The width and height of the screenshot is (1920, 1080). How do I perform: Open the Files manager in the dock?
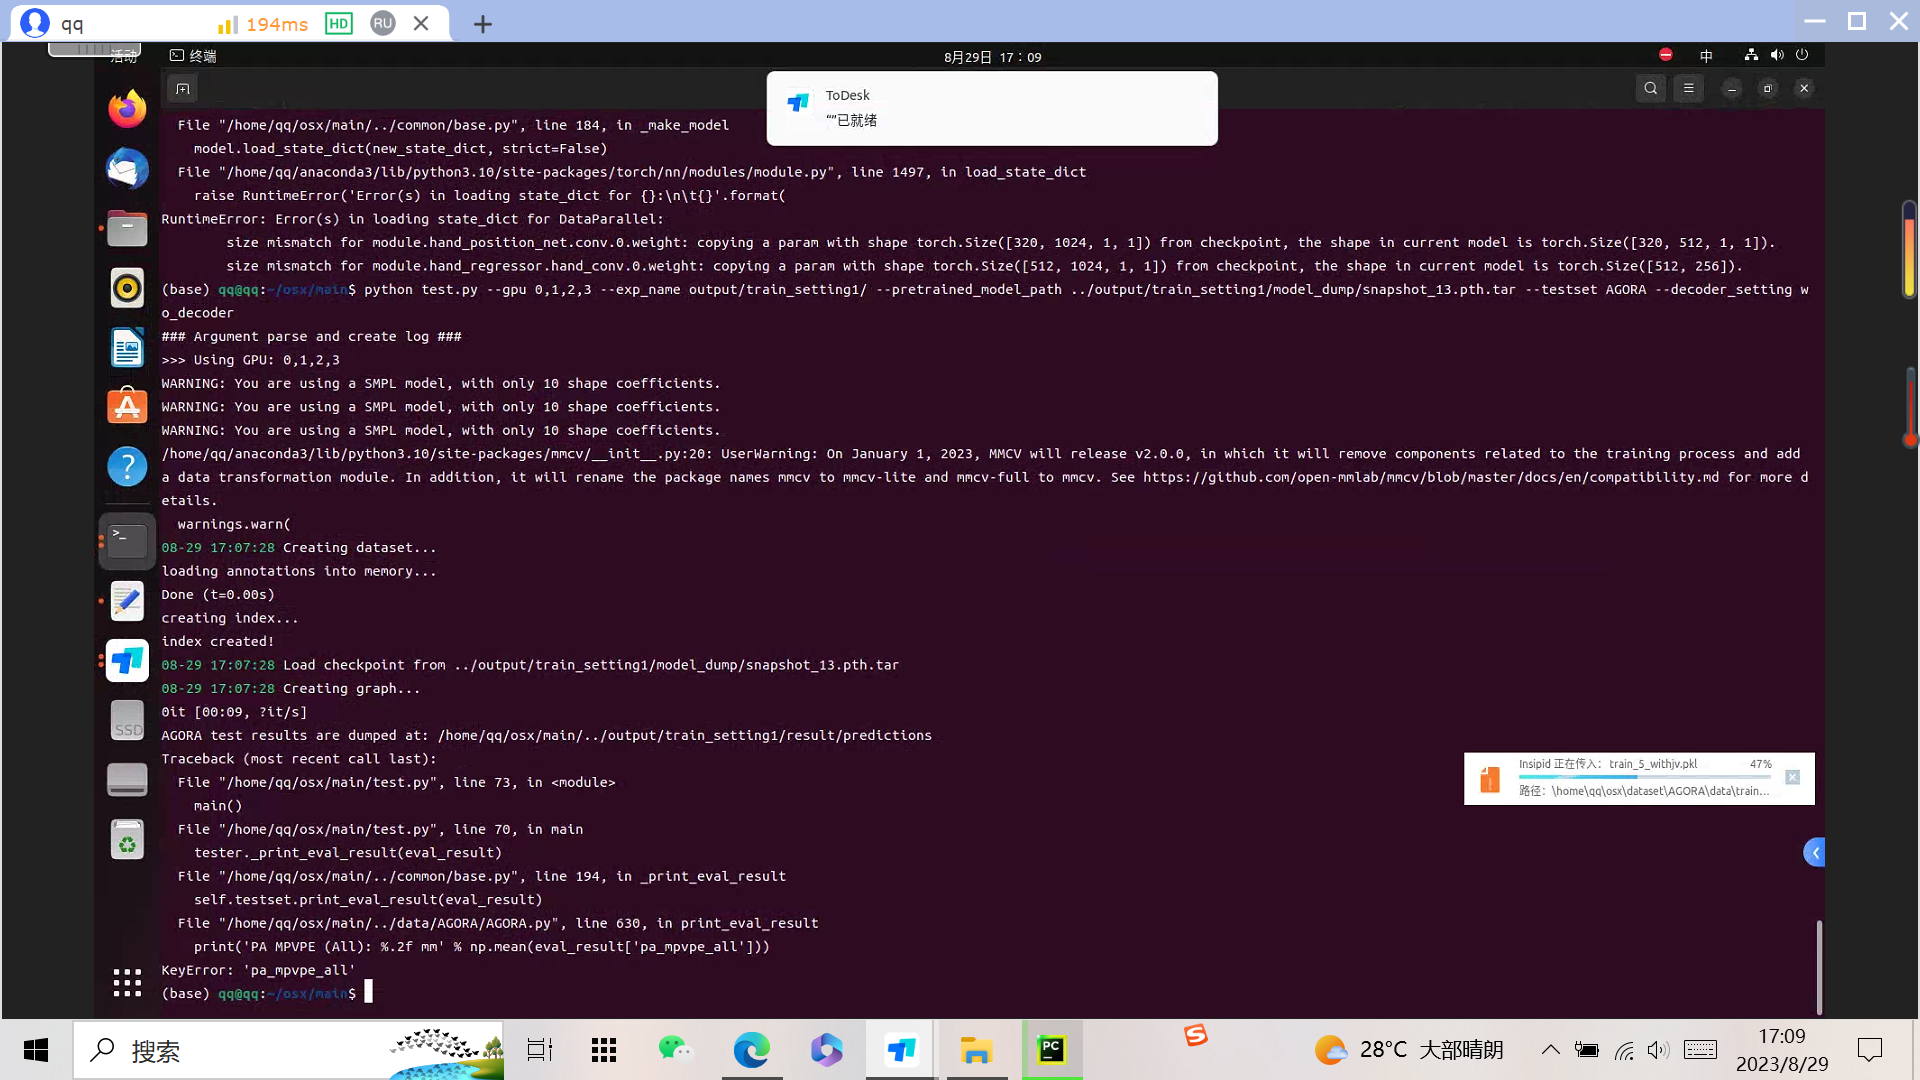coord(127,228)
